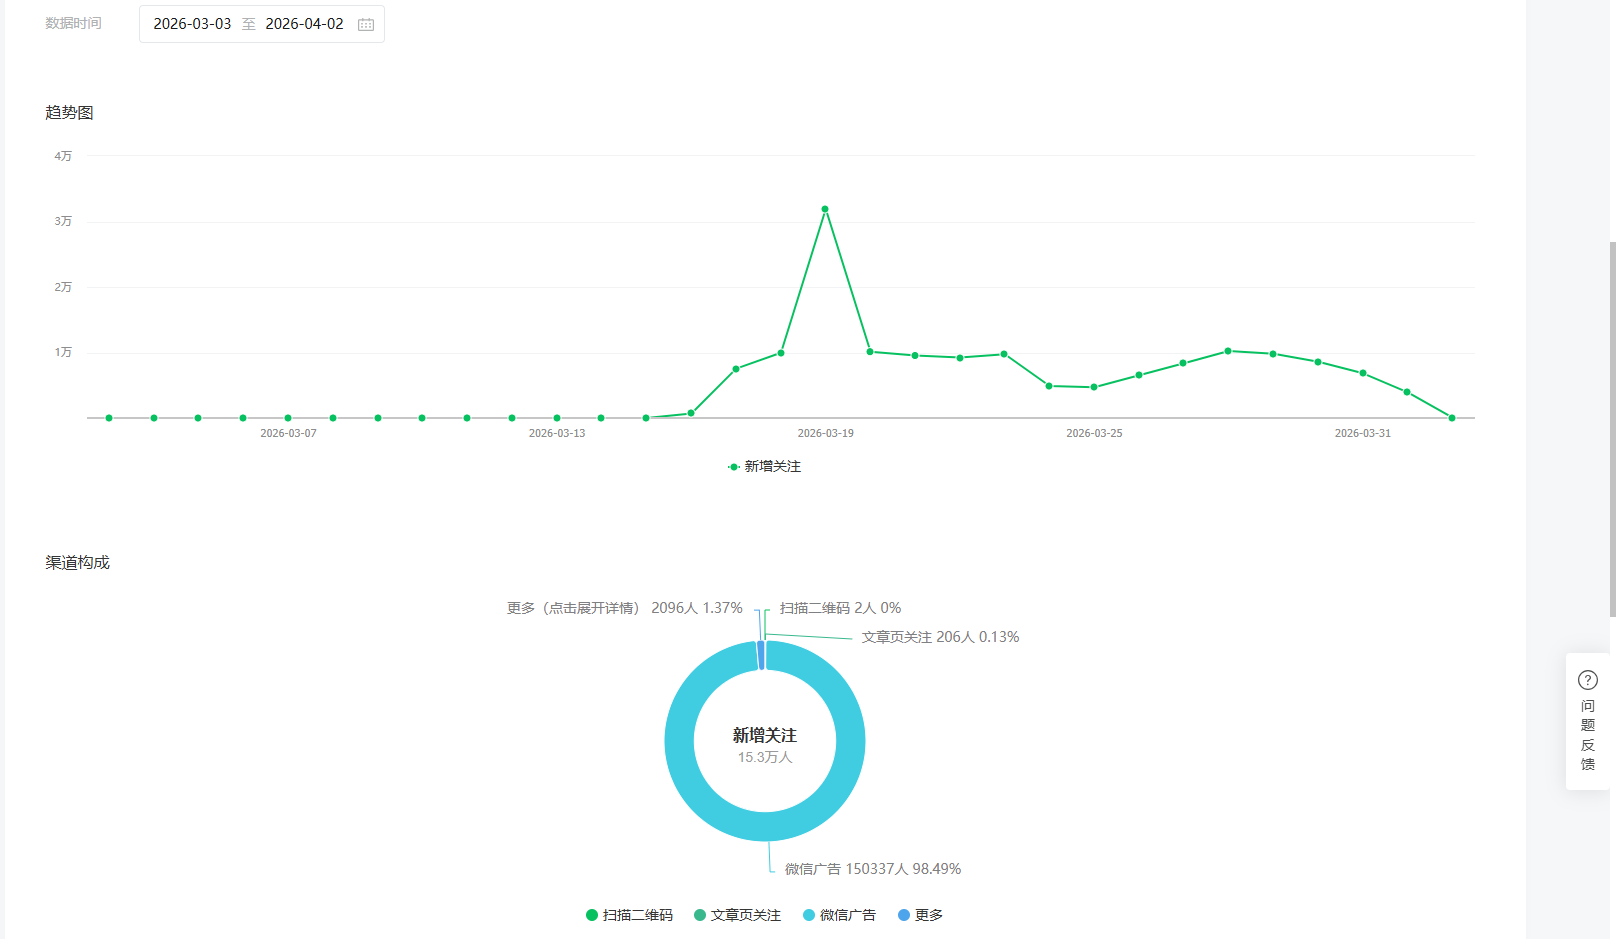Screen dimensions: 1616x939
Task: Click the 趋势图 section heading
Action: pyautogui.click(x=69, y=113)
